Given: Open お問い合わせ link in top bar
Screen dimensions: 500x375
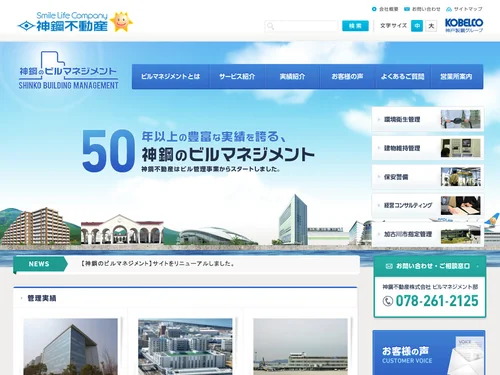Looking at the screenshot, I should tap(422, 9).
